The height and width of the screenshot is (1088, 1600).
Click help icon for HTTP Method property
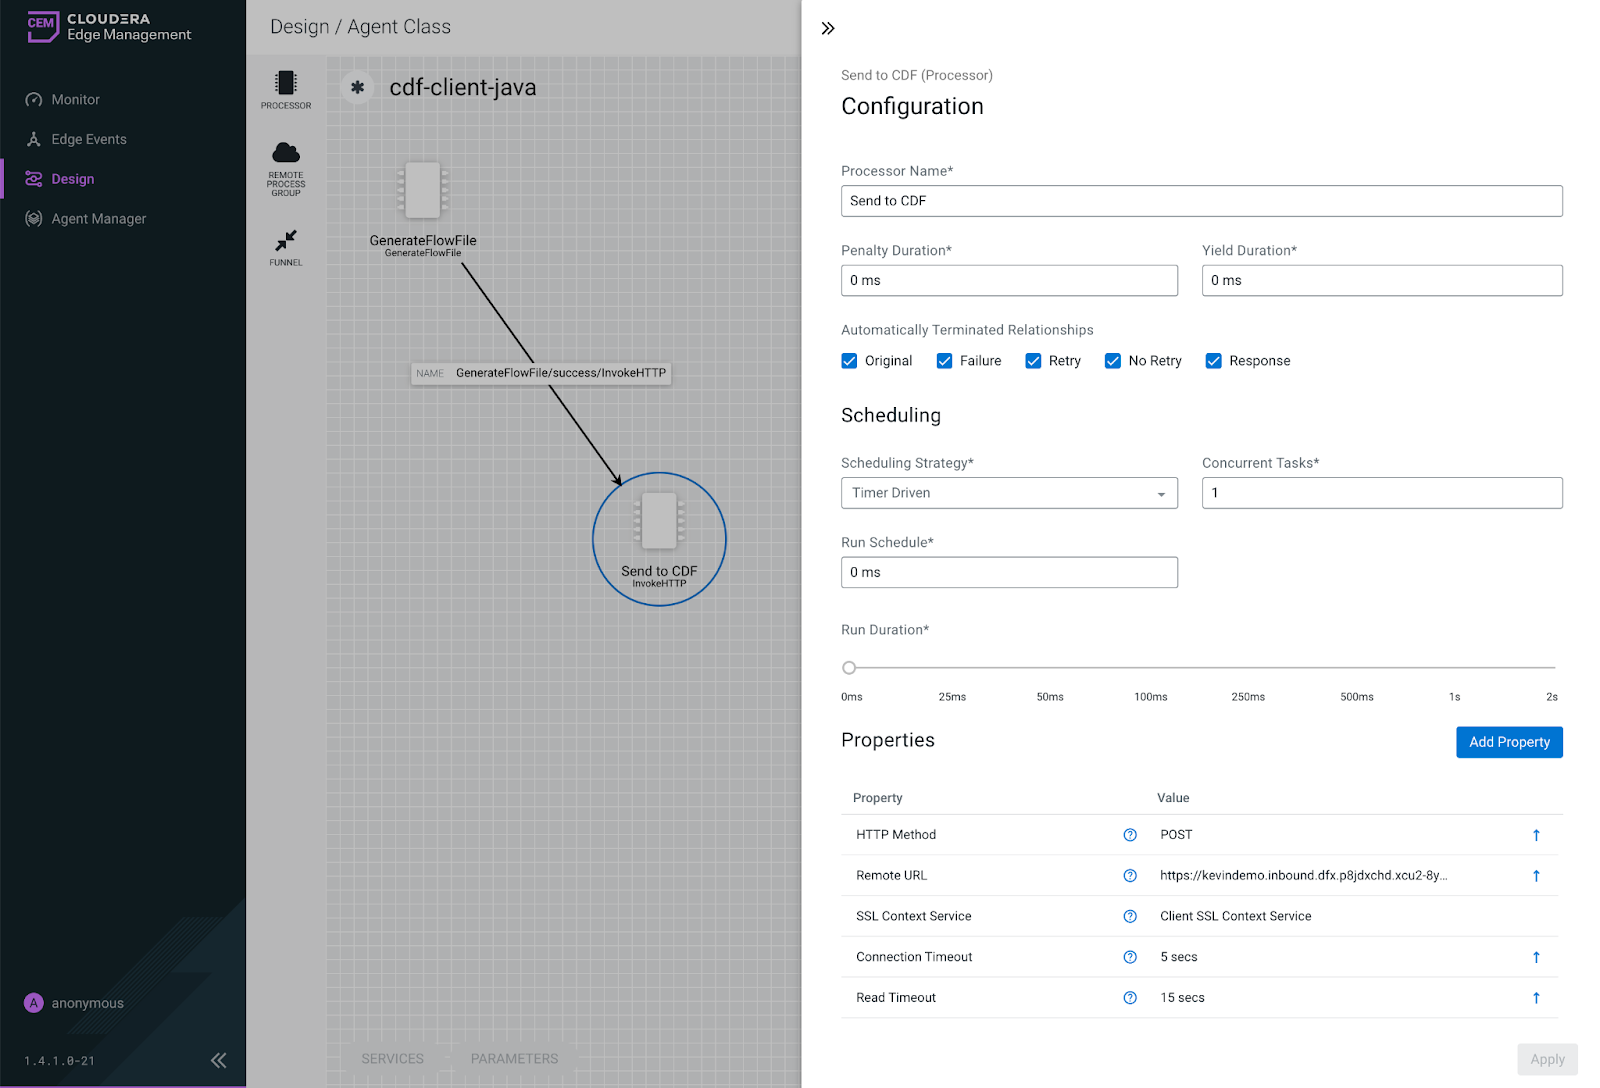pyautogui.click(x=1130, y=835)
